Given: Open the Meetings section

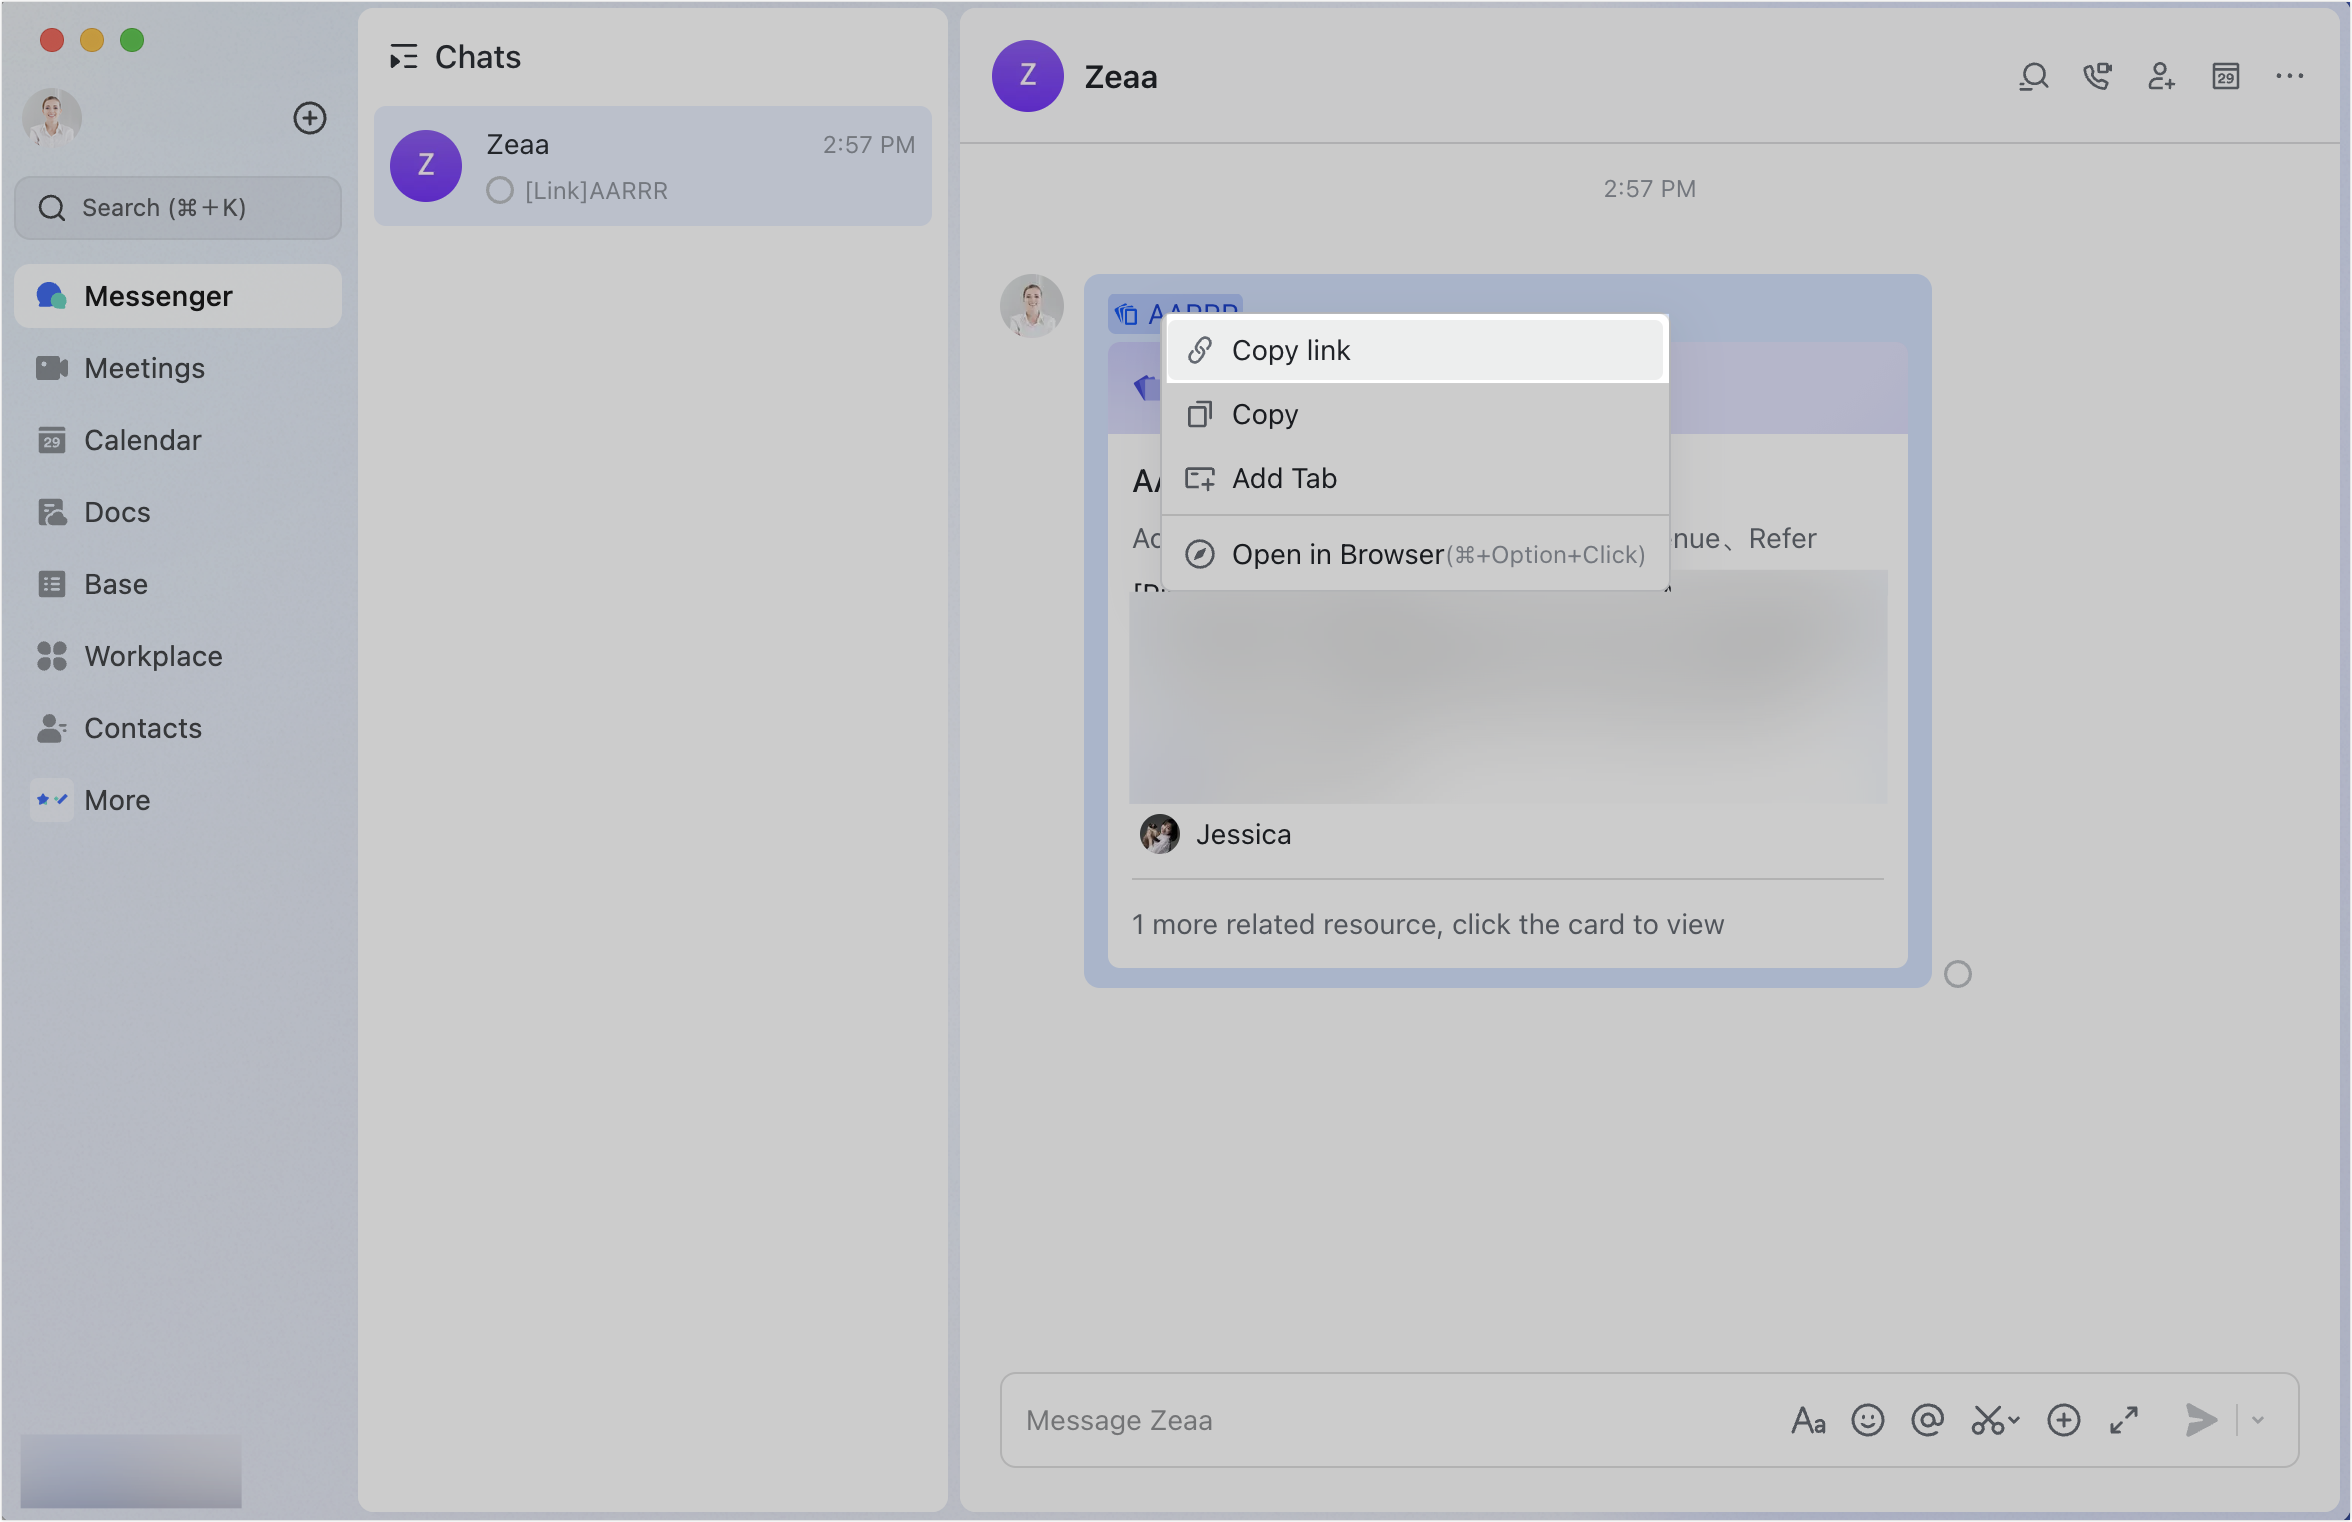Looking at the screenshot, I should (x=144, y=368).
